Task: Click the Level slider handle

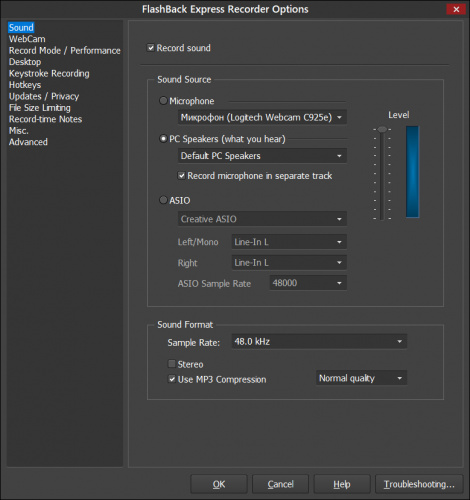Action: [x=382, y=129]
